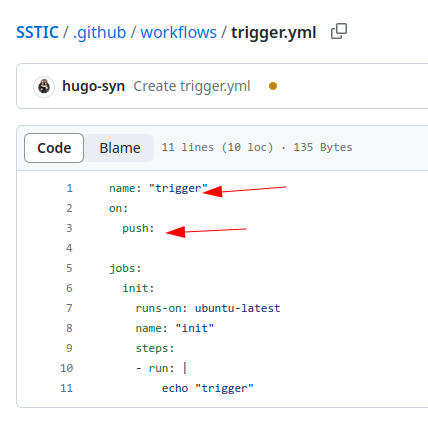The image size is (428, 421).
Task: Click the 'init:' job key in code
Action: pyautogui.click(x=138, y=288)
